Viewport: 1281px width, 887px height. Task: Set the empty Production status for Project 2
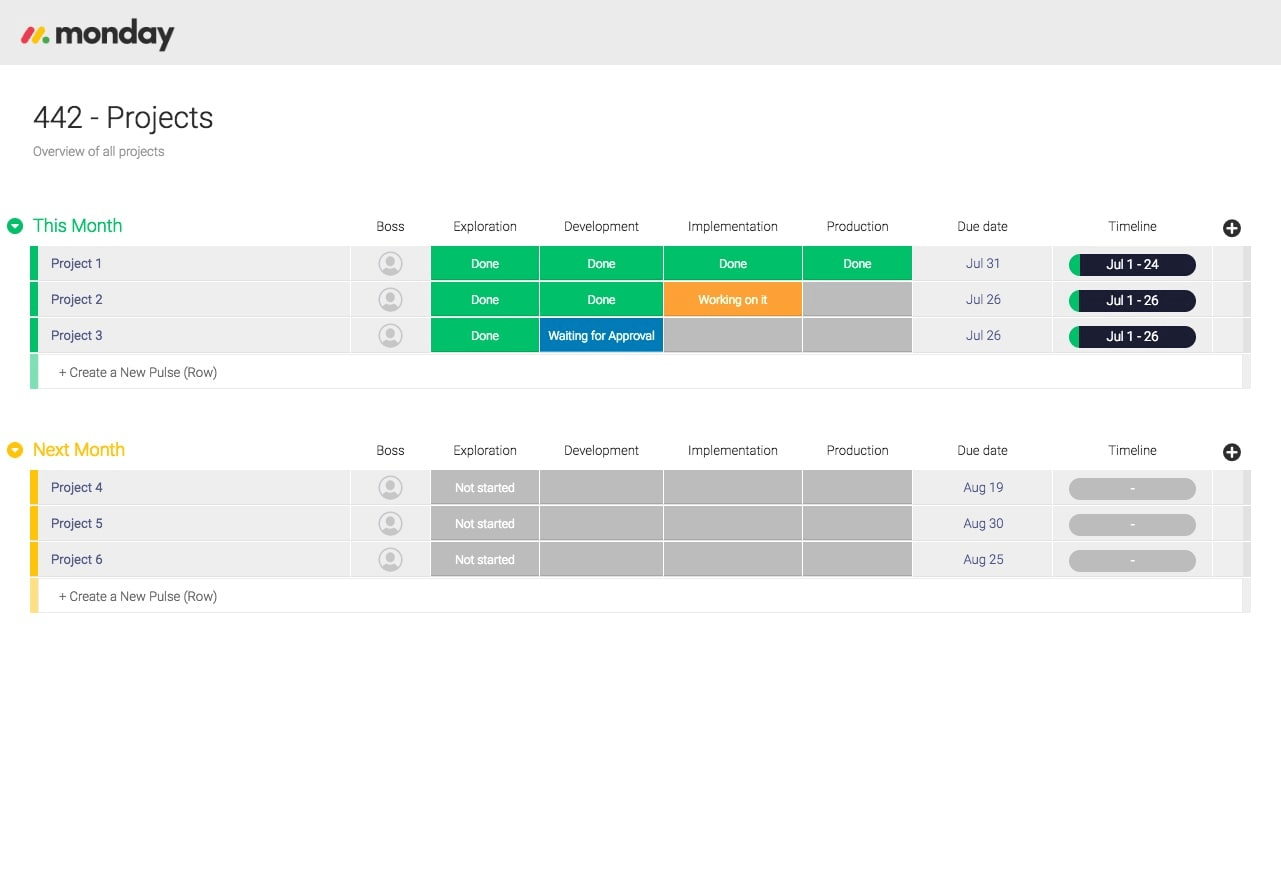pos(857,300)
